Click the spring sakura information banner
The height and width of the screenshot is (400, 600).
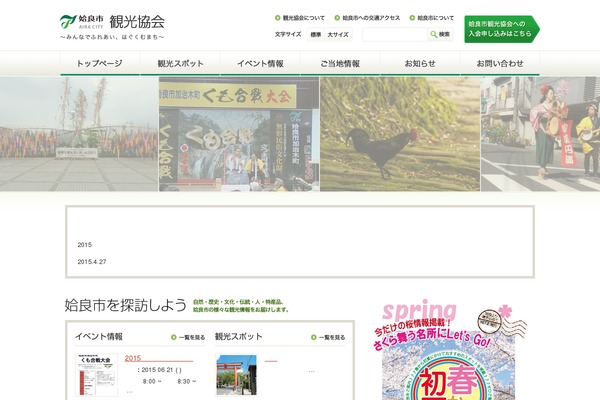pos(449,350)
